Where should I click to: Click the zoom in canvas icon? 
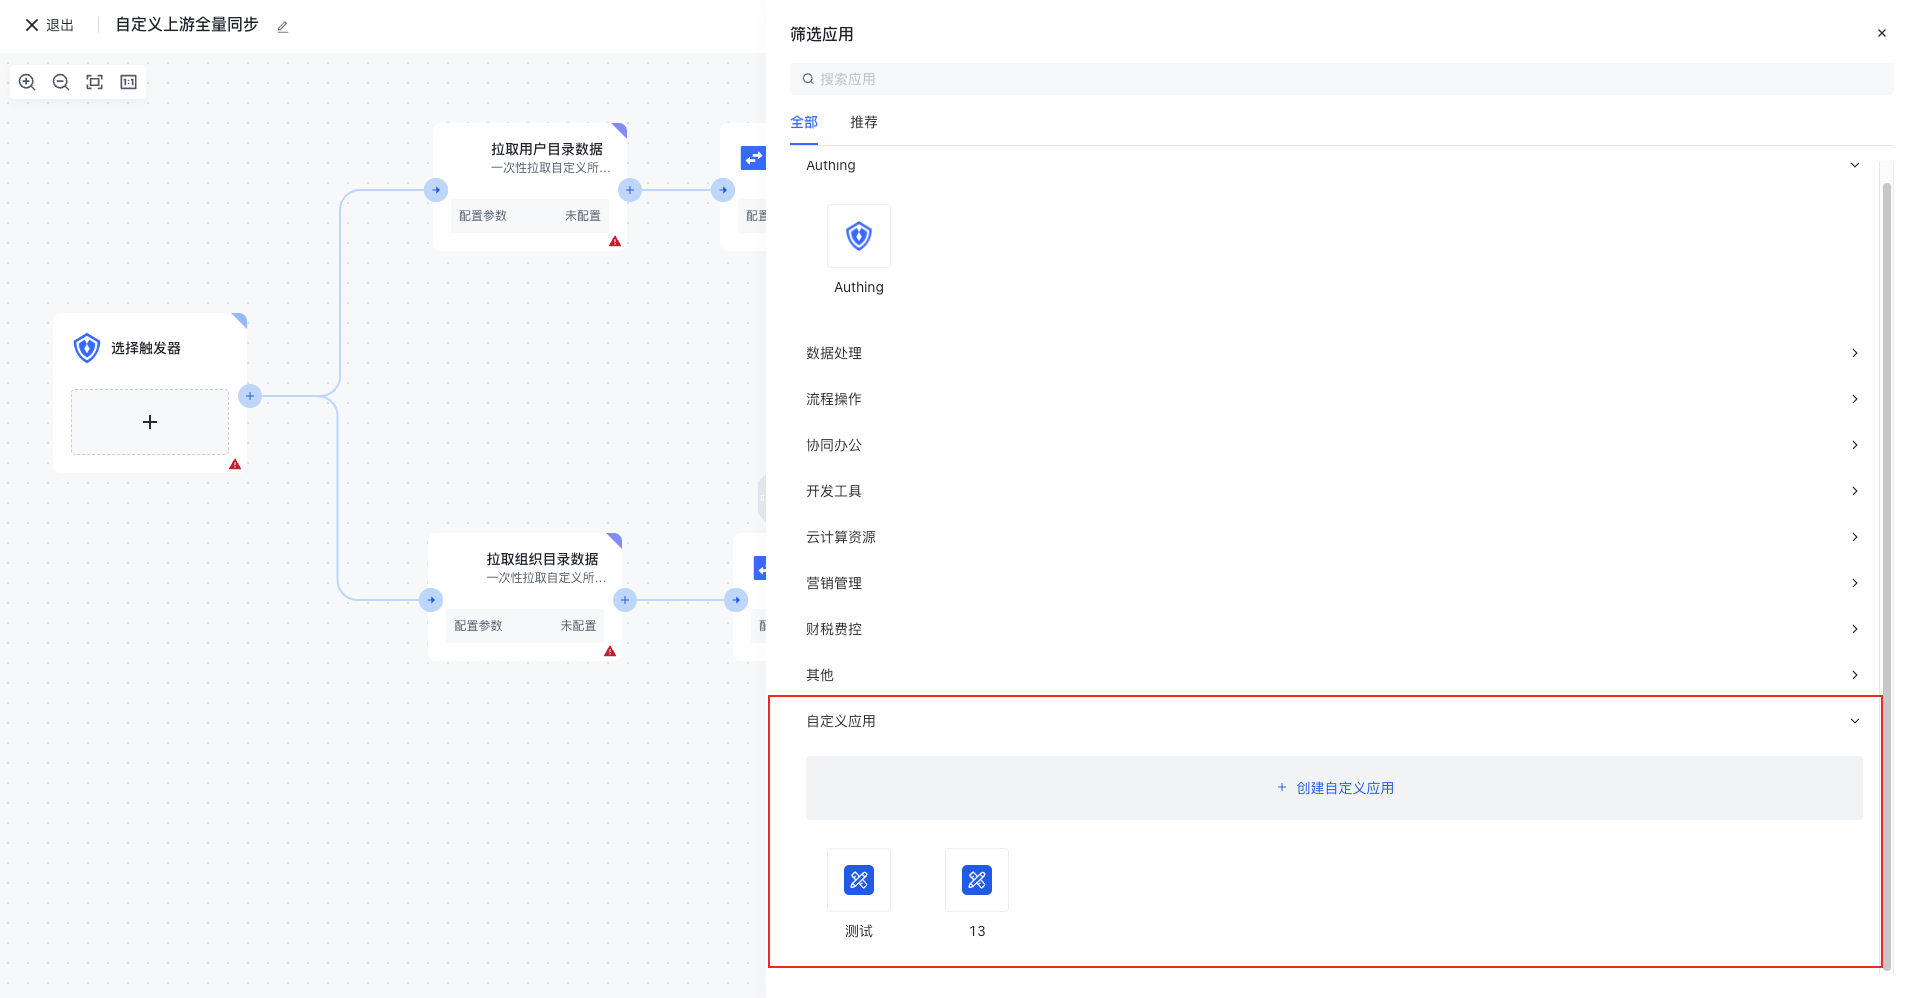click(27, 82)
